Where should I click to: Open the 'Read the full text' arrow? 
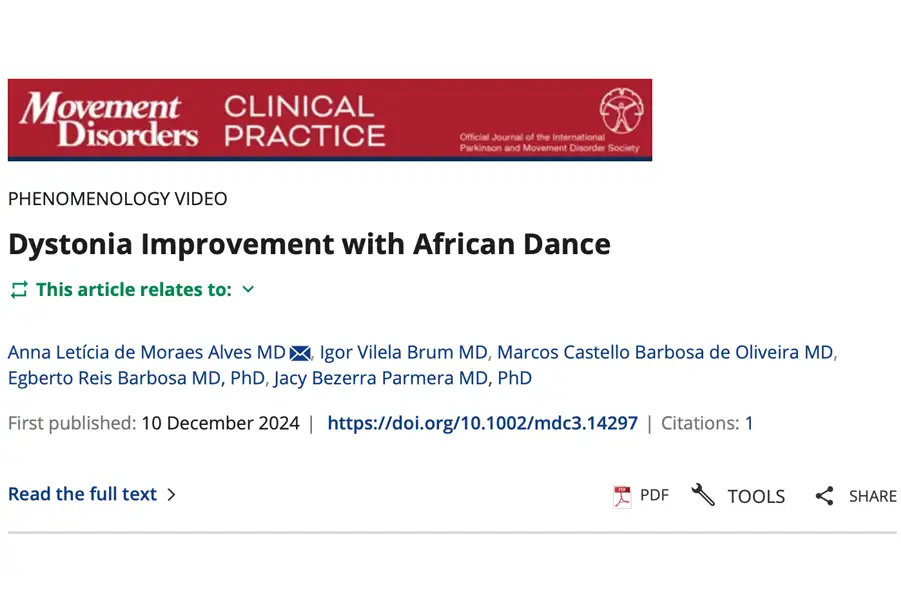coord(171,494)
